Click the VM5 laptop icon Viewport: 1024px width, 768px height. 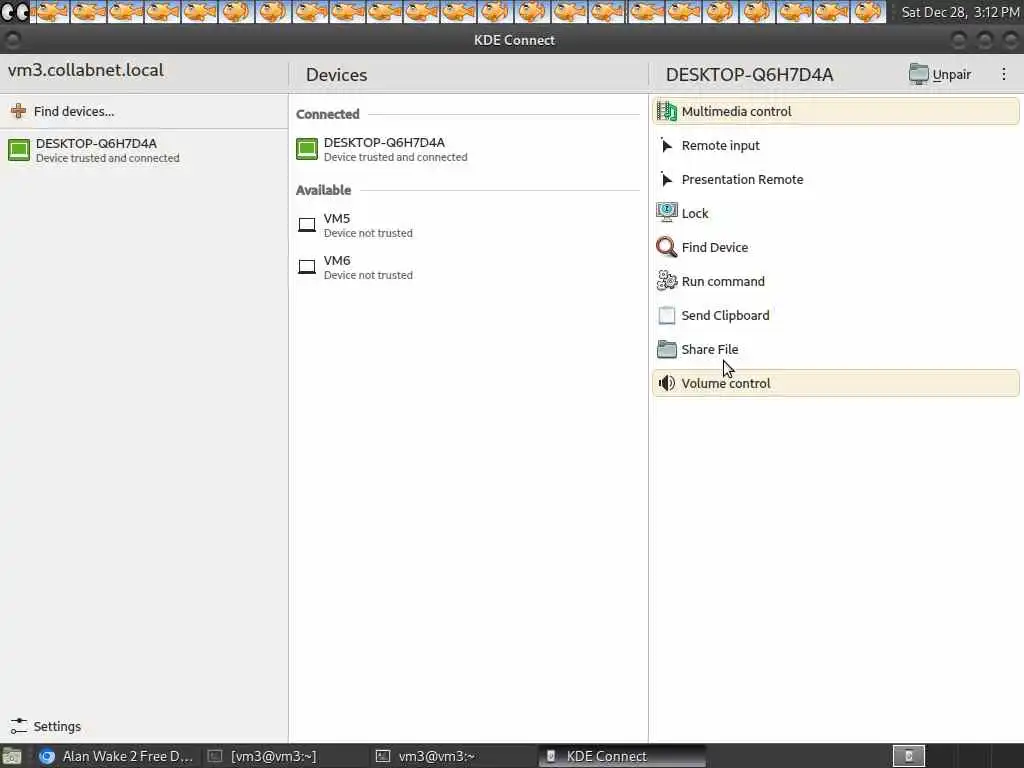307,225
